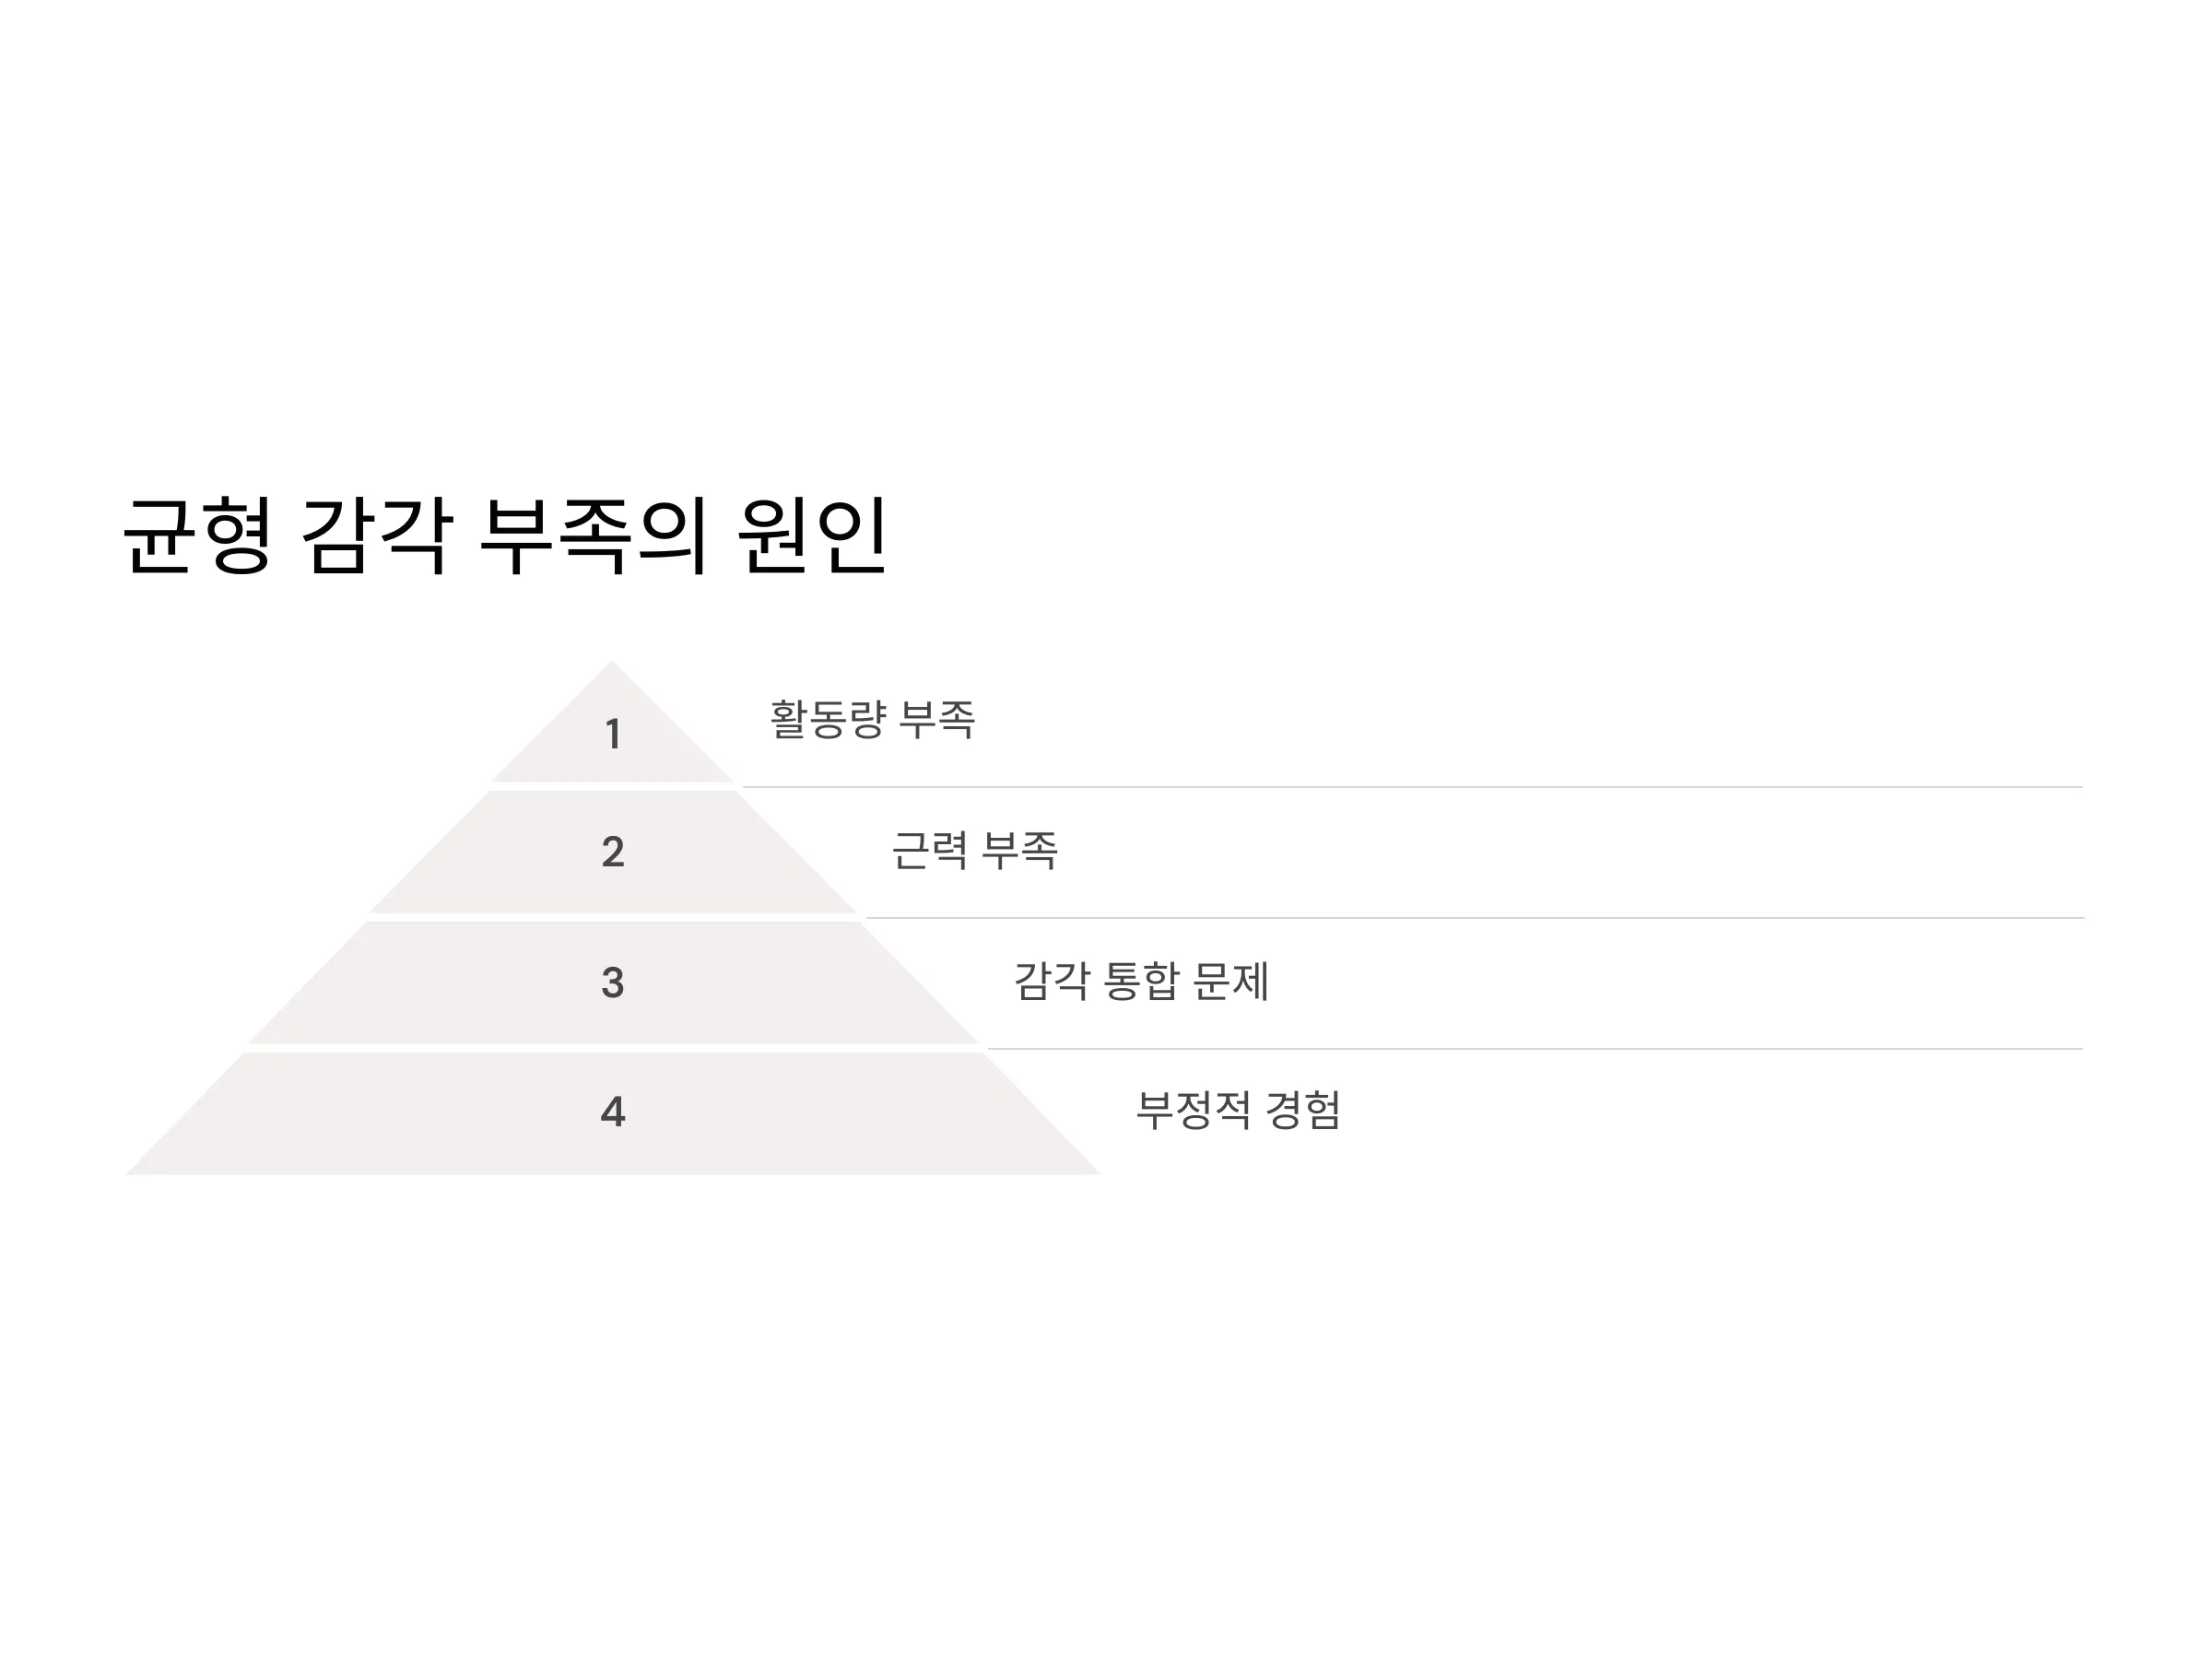
Task: Click the number 3 in the pyramid
Action: 613,982
